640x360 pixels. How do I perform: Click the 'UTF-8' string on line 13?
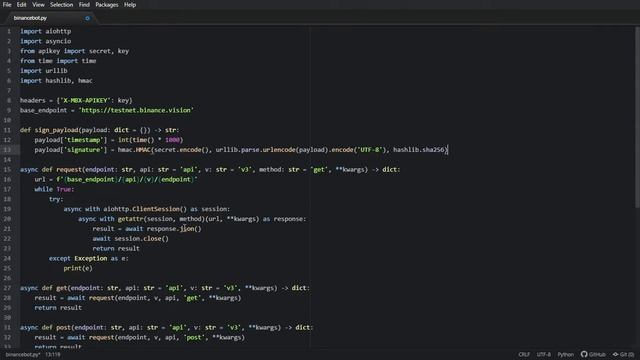[371, 150]
